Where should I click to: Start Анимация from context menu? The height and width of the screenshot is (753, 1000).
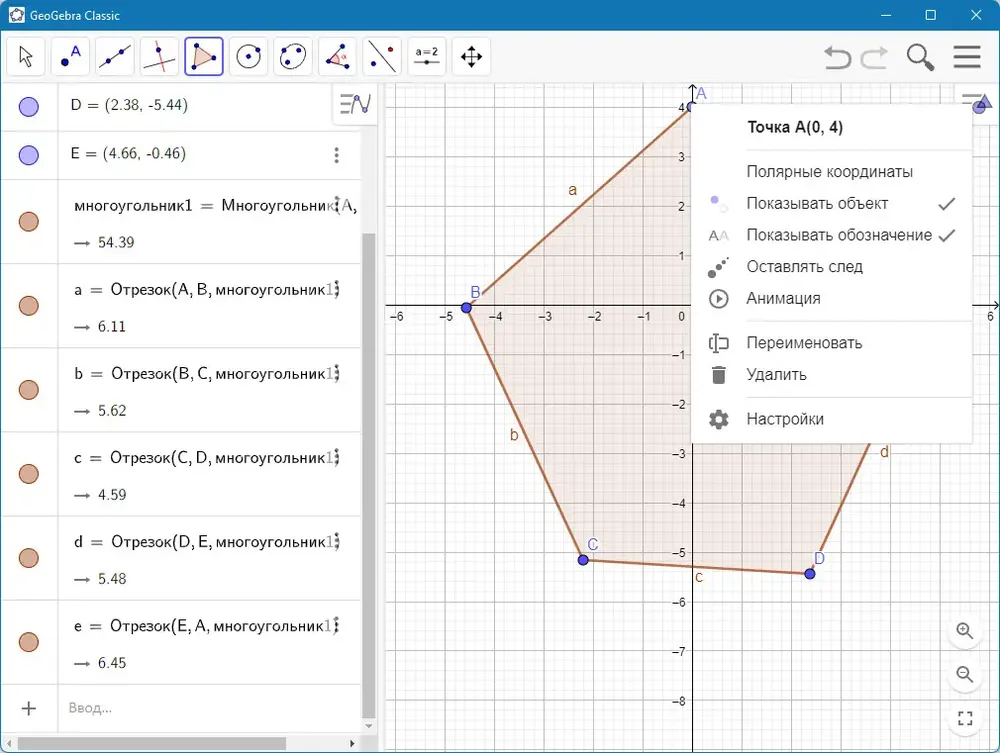(831, 298)
